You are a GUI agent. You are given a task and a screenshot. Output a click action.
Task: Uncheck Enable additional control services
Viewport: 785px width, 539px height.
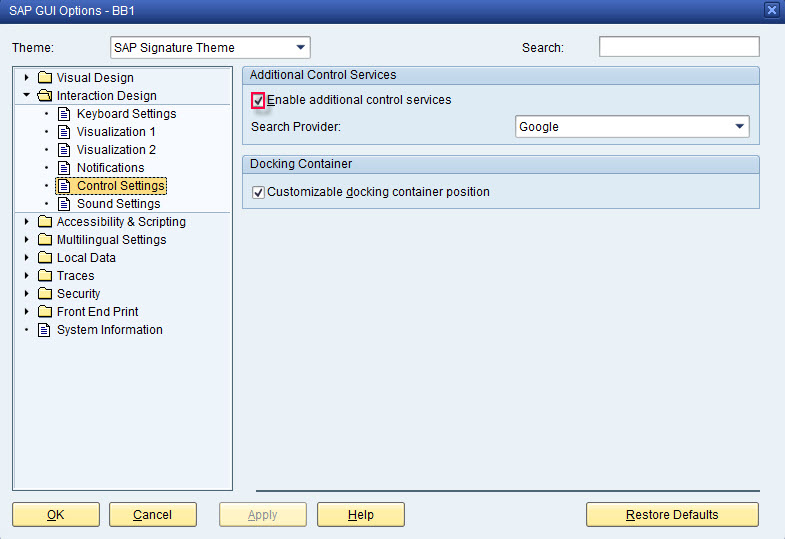pyautogui.click(x=258, y=101)
